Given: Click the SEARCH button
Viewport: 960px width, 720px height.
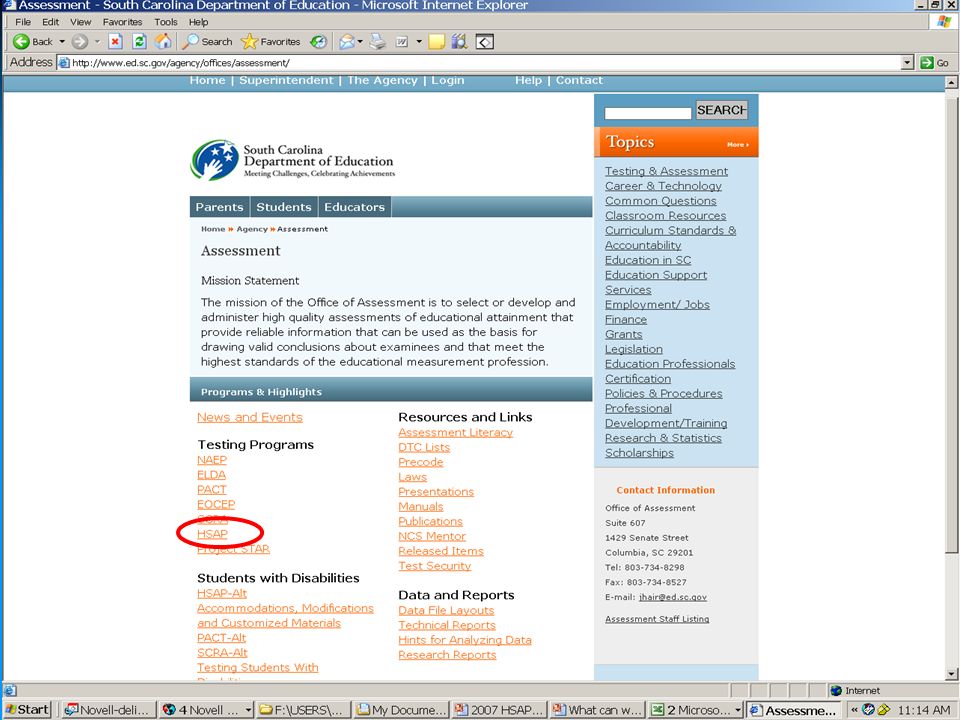Looking at the screenshot, I should pyautogui.click(x=721, y=110).
